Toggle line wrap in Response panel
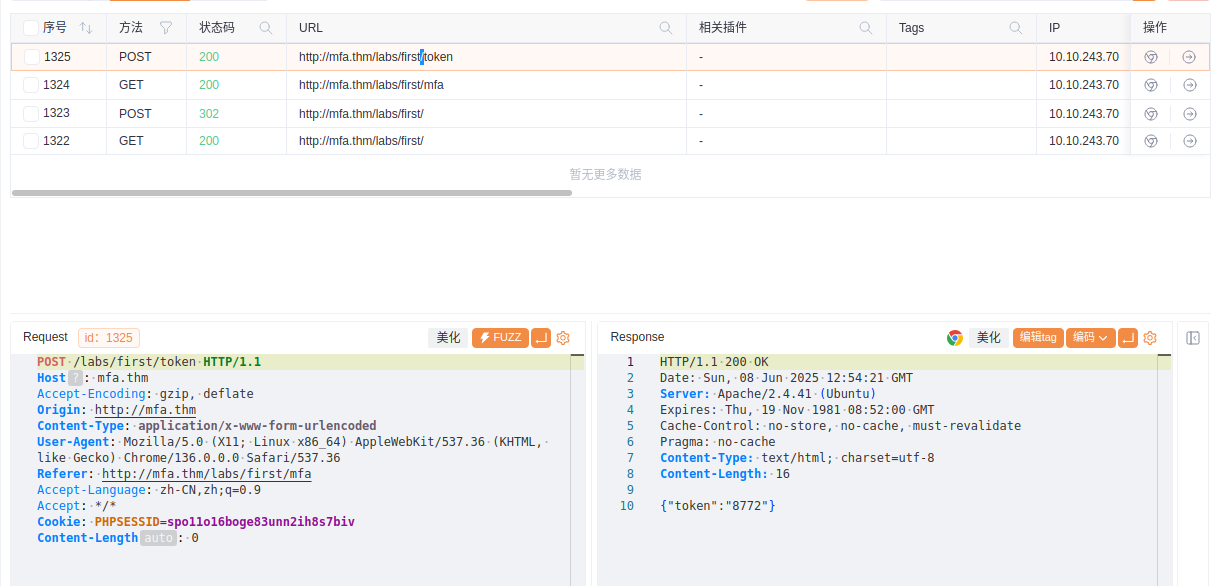The image size is (1219, 586). [1128, 338]
